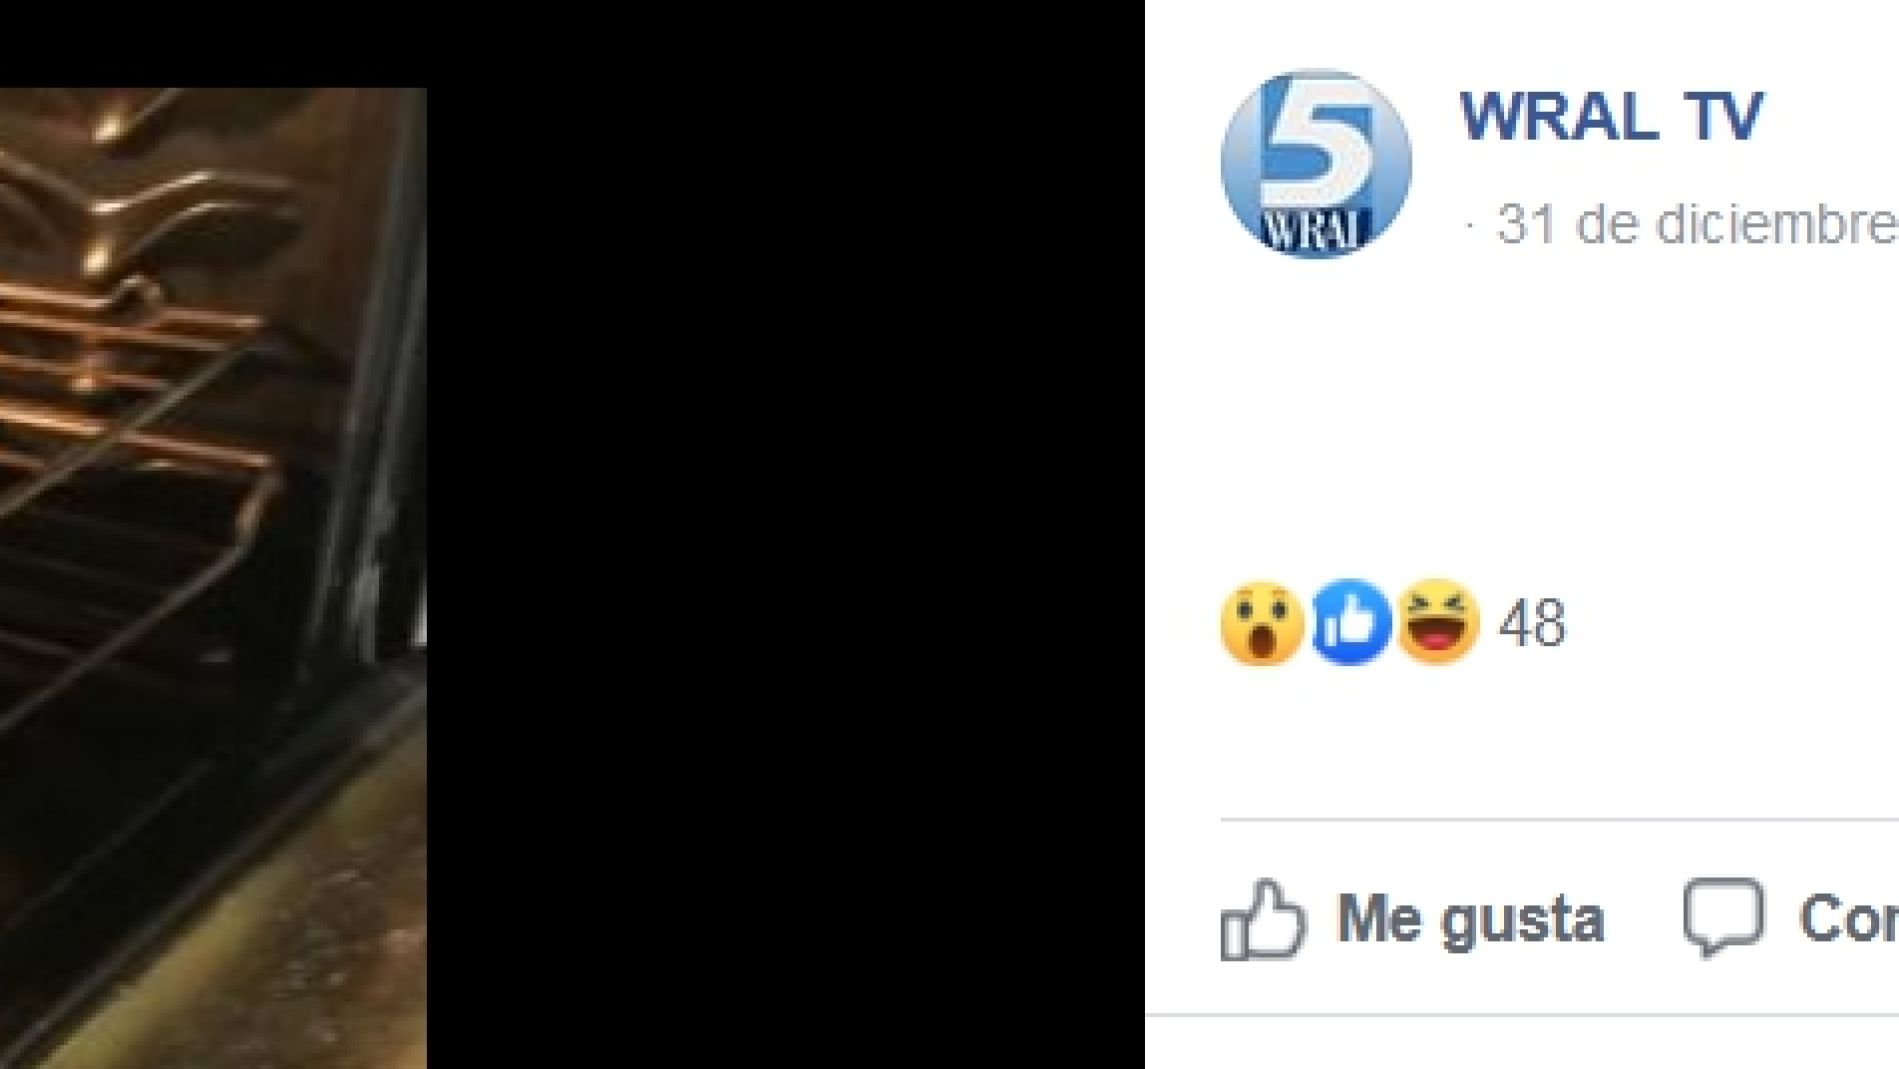Click the comment speech bubble icon
Image resolution: width=1899 pixels, height=1069 pixels.
(x=1723, y=918)
